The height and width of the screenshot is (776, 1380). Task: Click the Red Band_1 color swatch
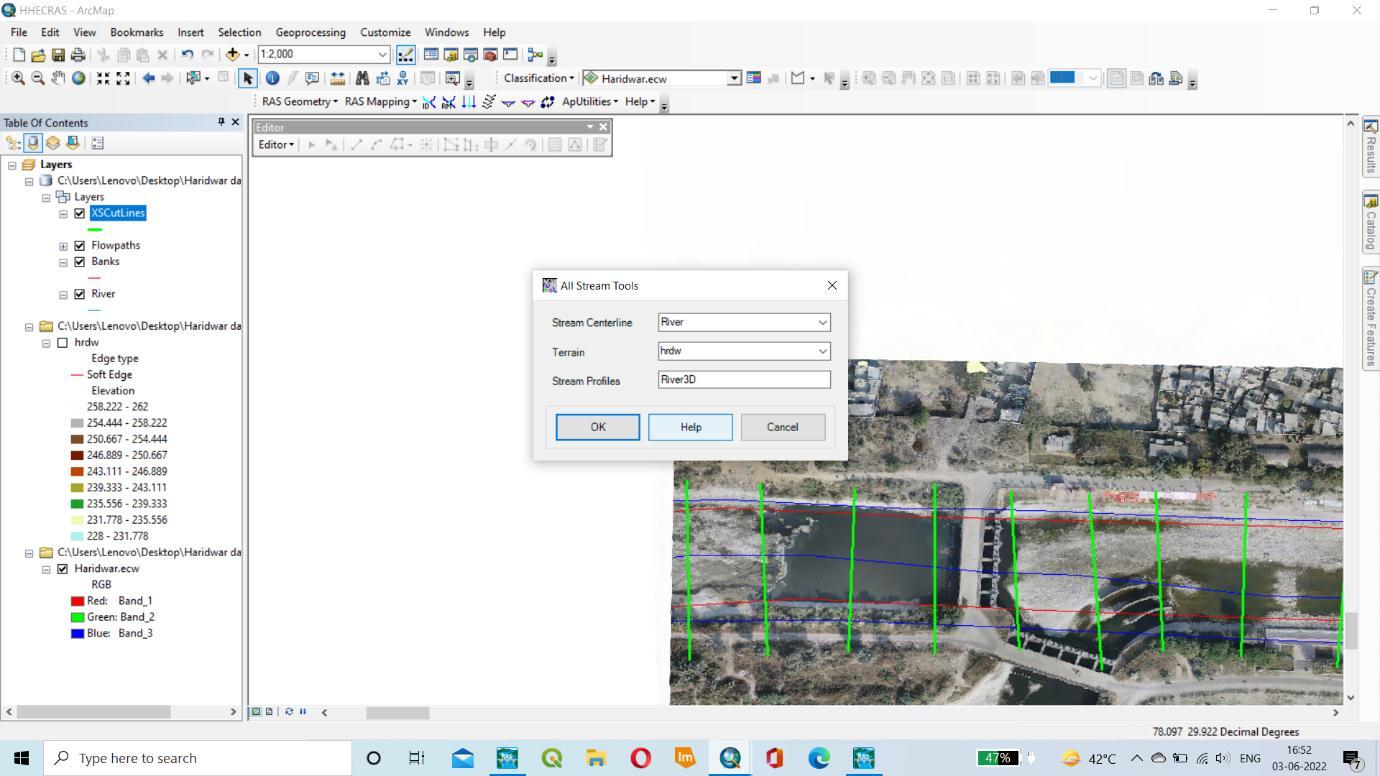coord(77,601)
